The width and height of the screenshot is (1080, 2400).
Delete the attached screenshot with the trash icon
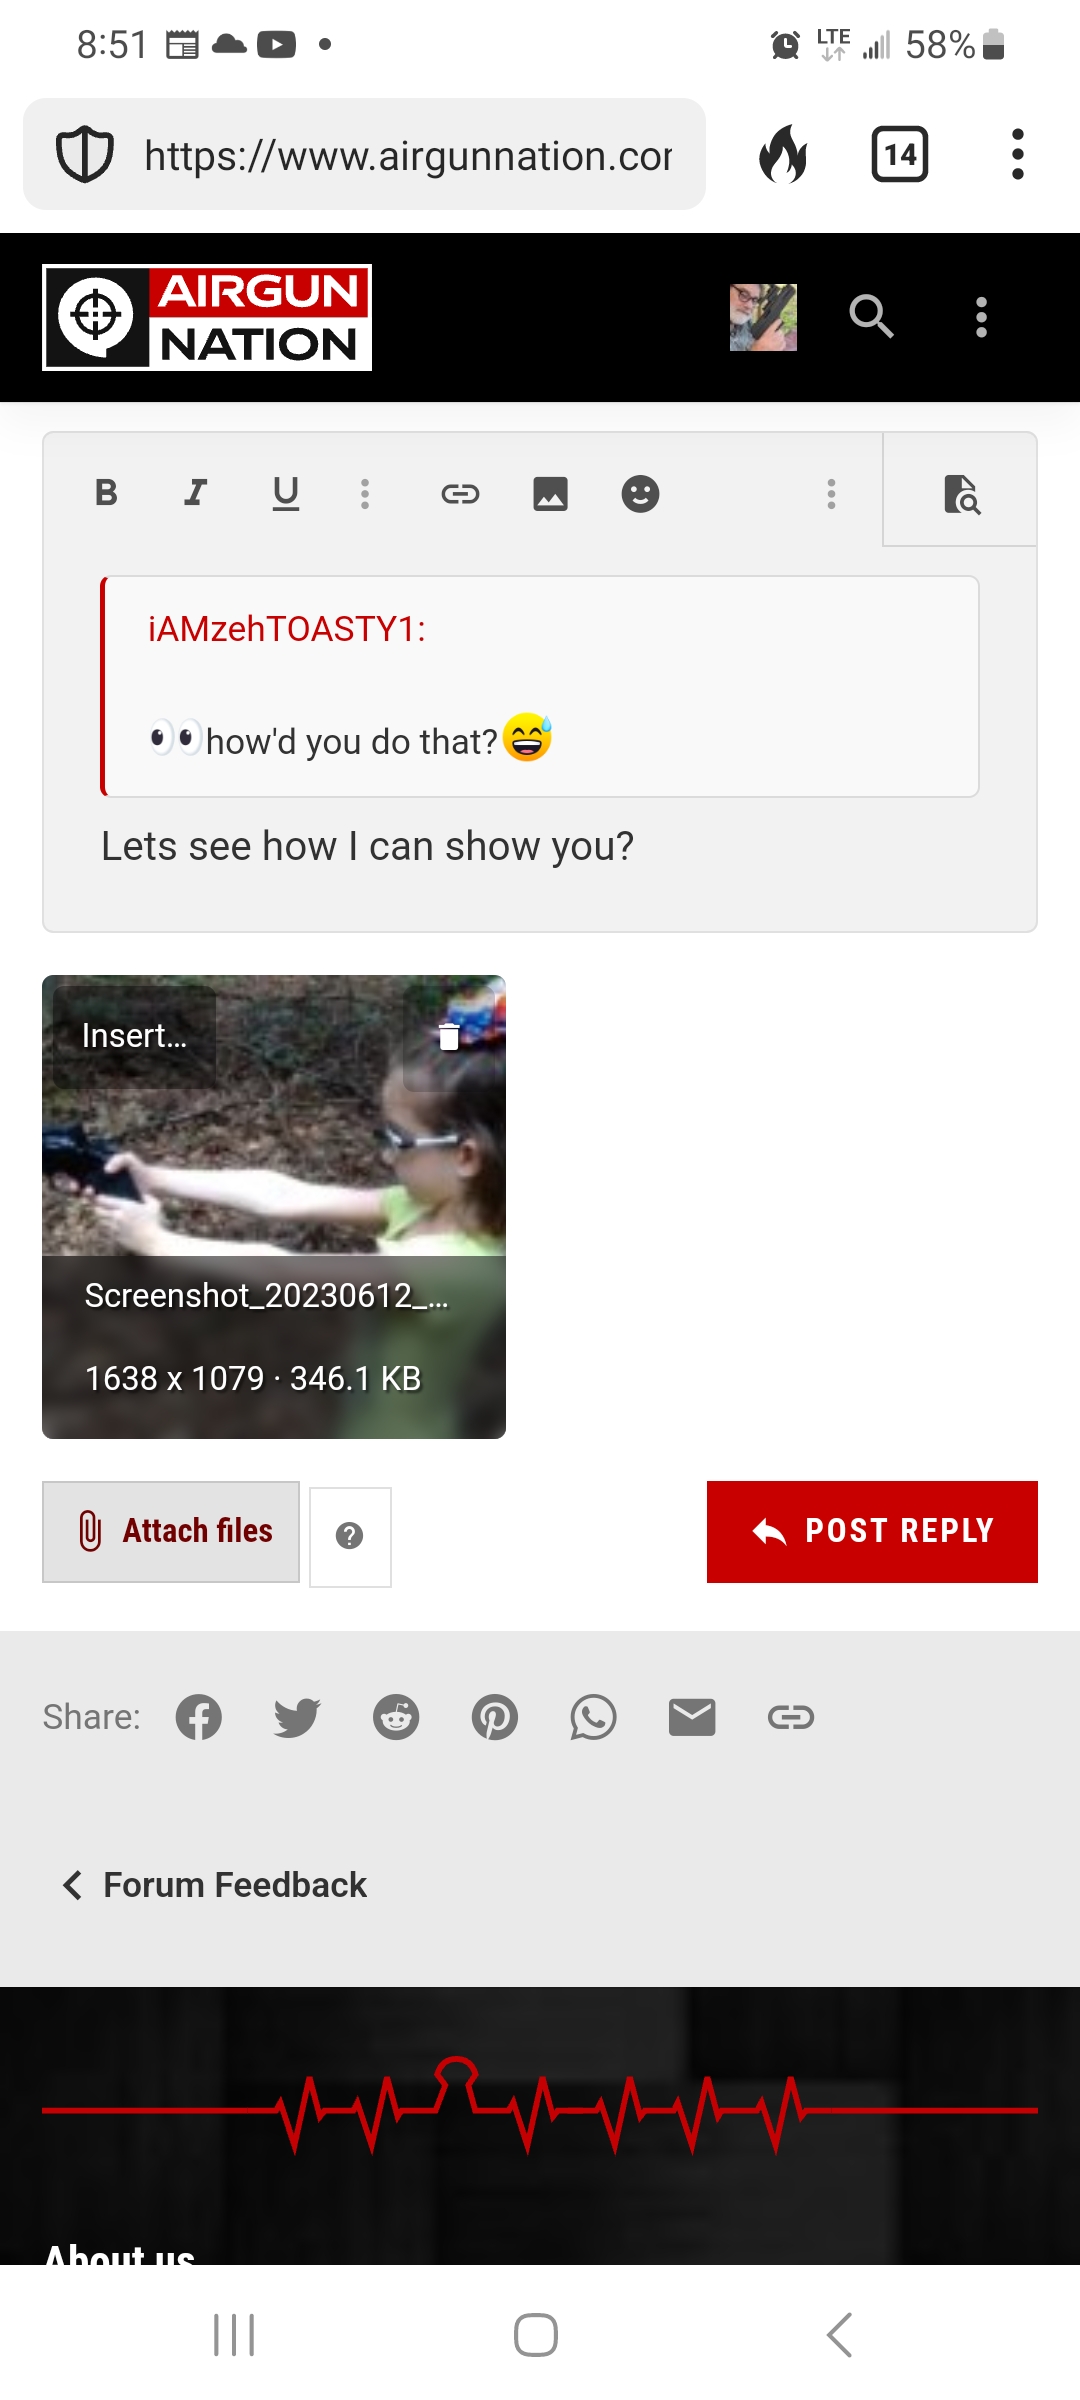pos(449,1036)
